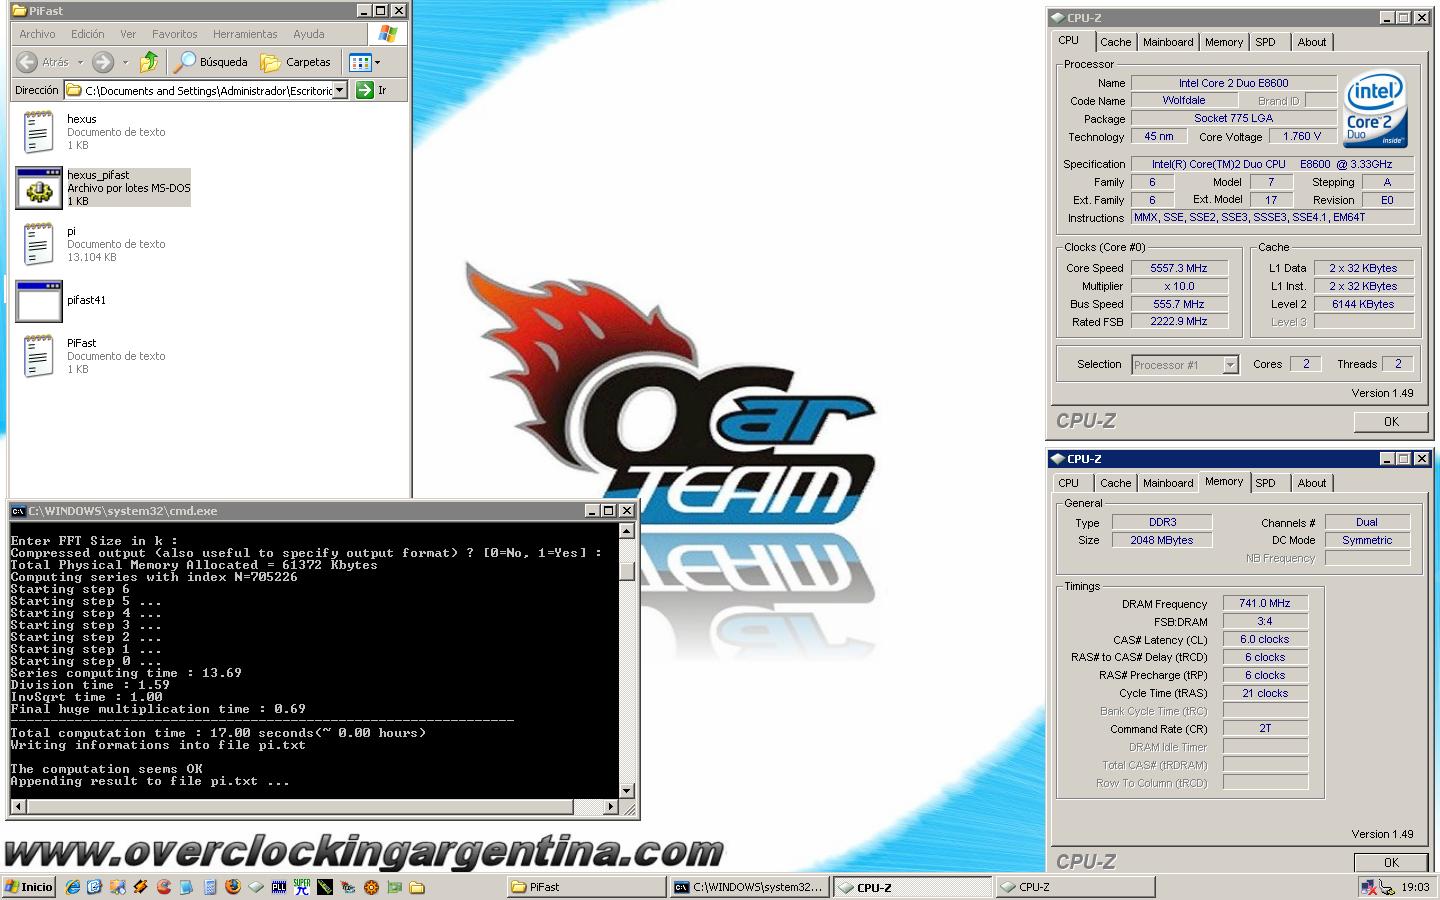The image size is (1440, 900).
Task: Open About tab in lower CPU-Z window
Action: pyautogui.click(x=1312, y=483)
